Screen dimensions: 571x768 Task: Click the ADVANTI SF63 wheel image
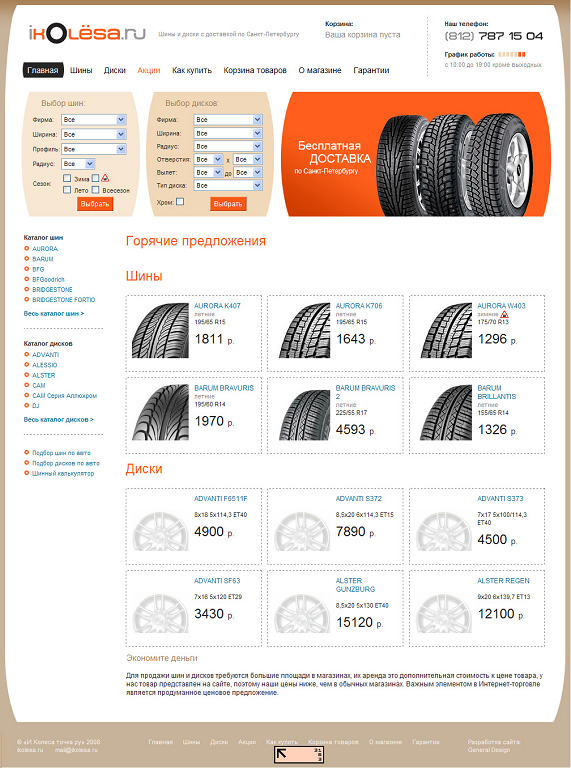pyautogui.click(x=161, y=613)
